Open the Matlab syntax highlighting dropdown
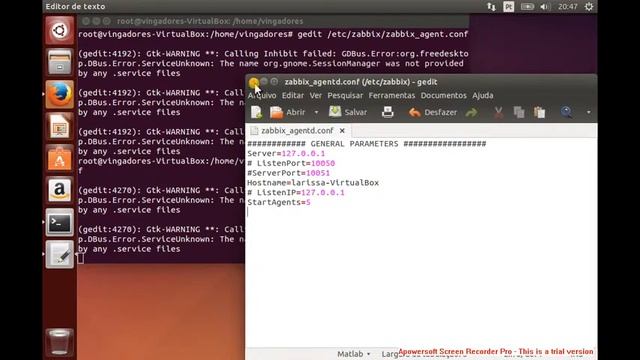The width and height of the screenshot is (640, 360). (353, 354)
